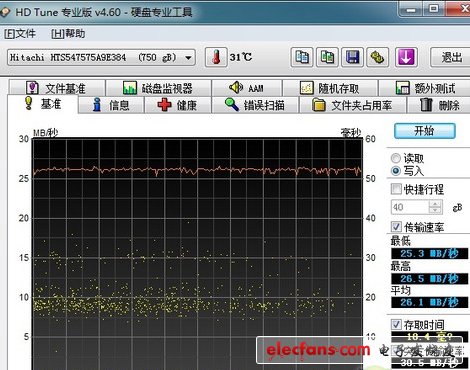
Task: Click the thermometer temperature icon
Action: click(216, 57)
